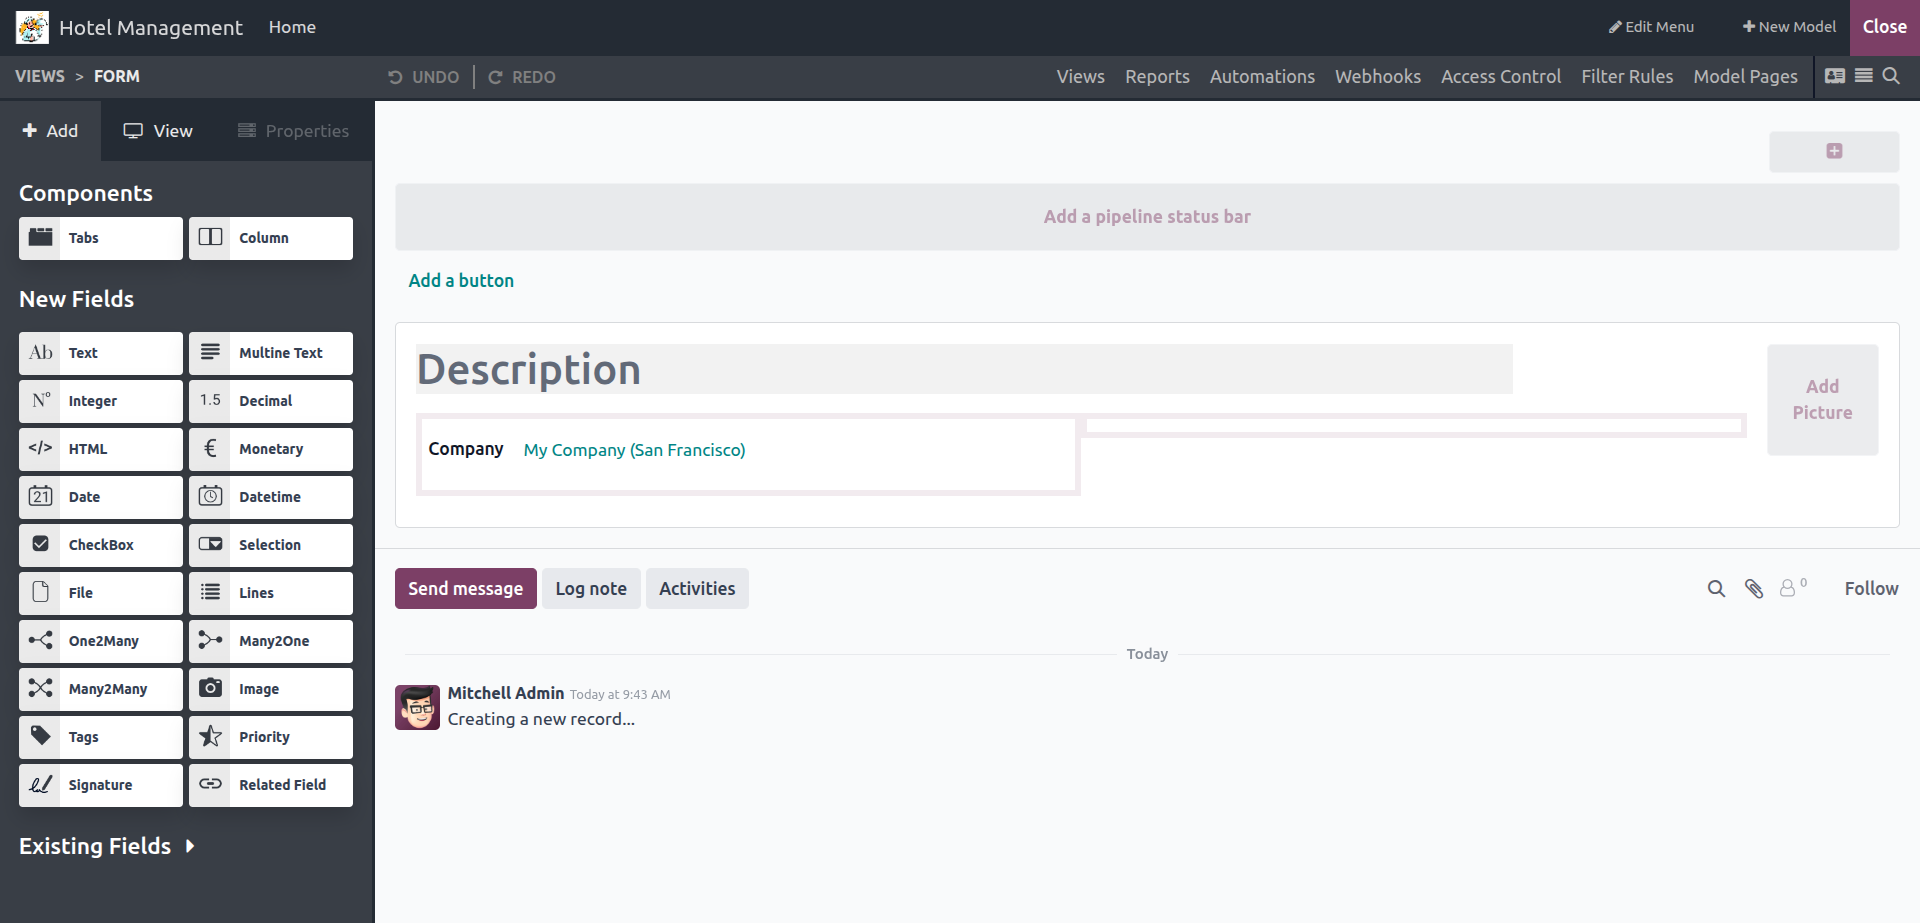Add a Column component
1920x923 pixels.
[x=271, y=238]
